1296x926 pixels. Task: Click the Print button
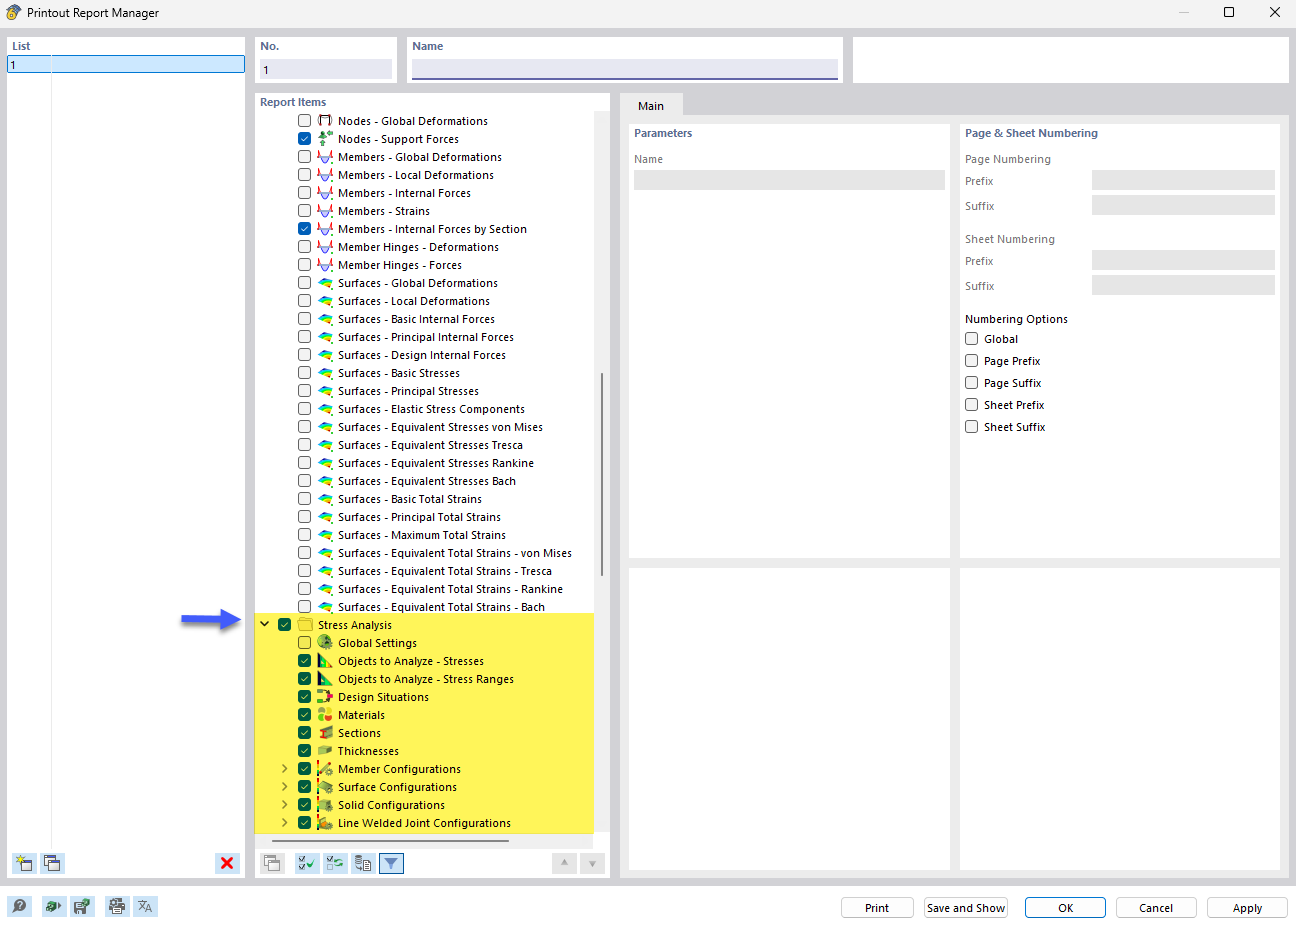[877, 907]
